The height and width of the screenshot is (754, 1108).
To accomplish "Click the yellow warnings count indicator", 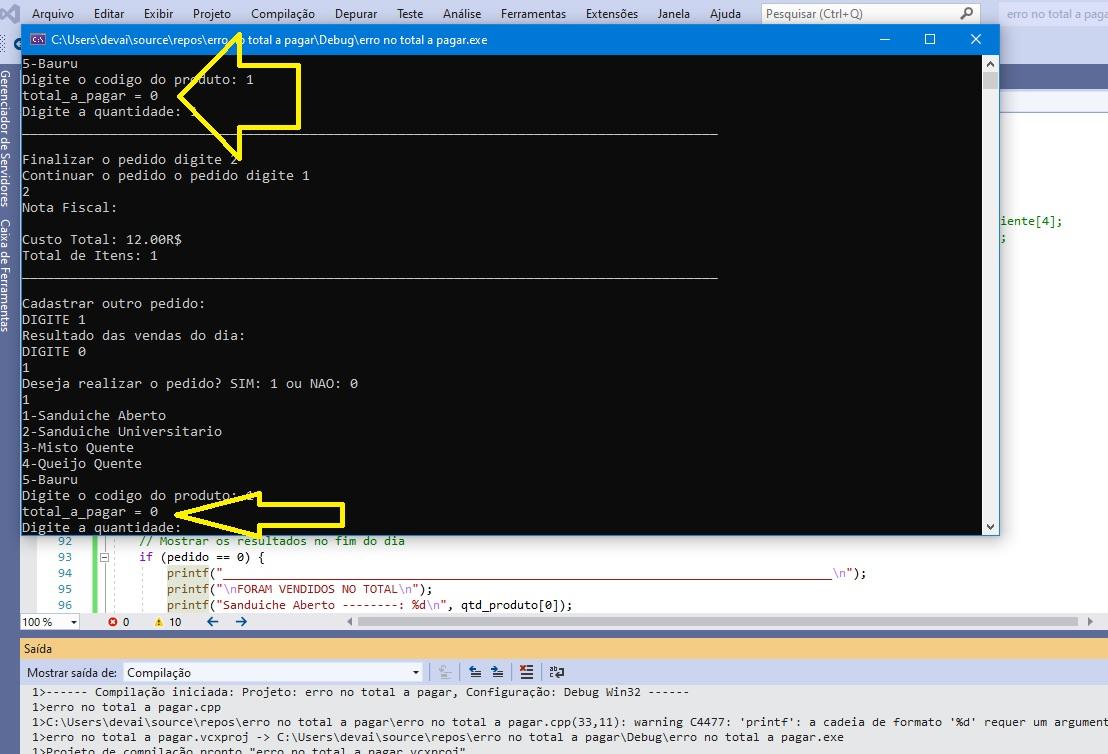I will (x=168, y=622).
